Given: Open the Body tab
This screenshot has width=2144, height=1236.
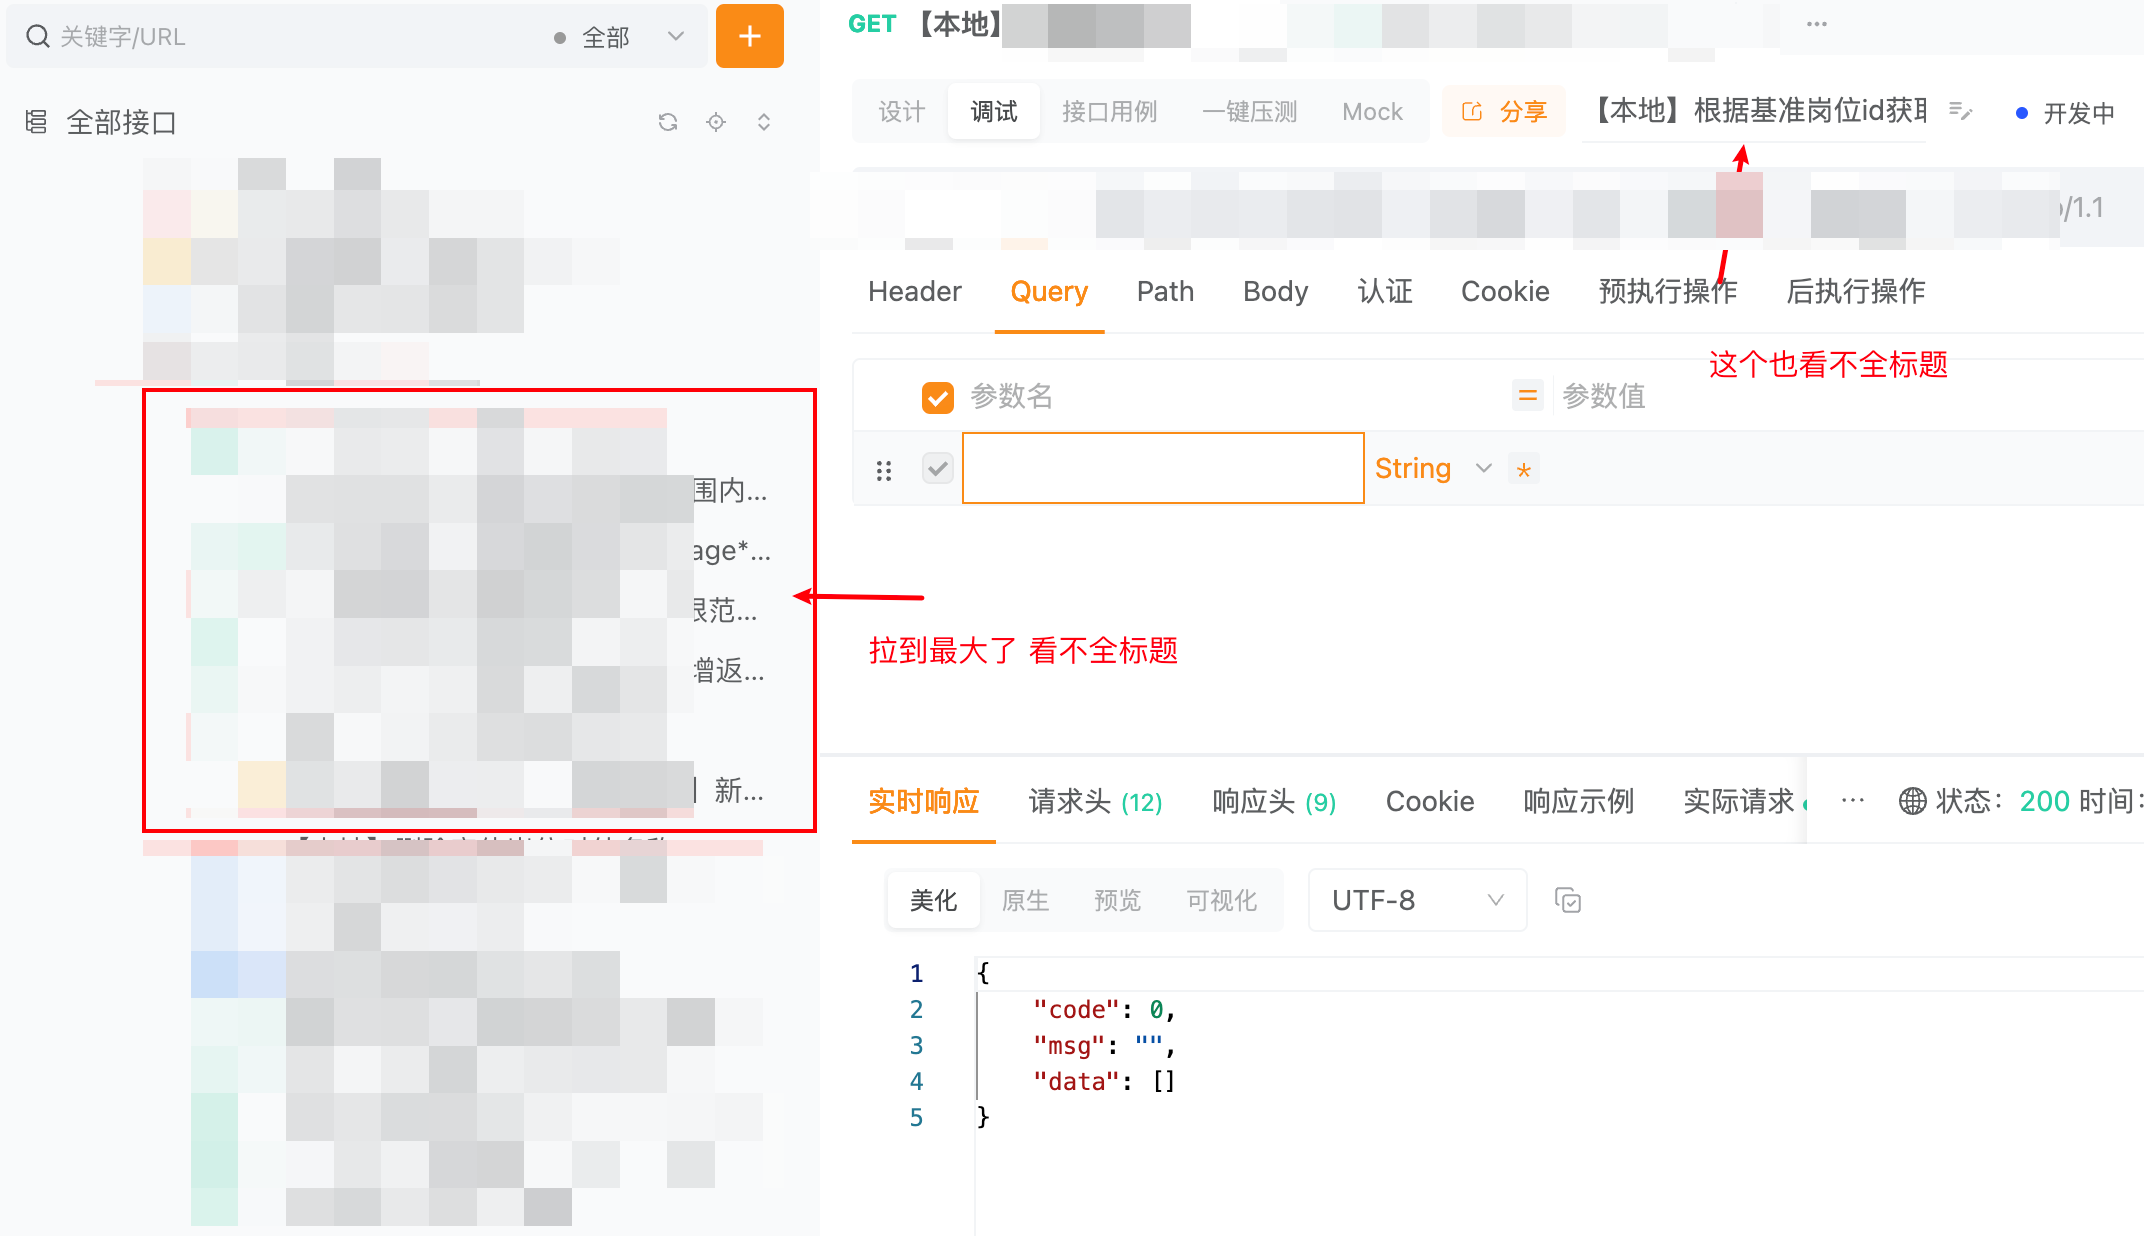Looking at the screenshot, I should (x=1275, y=291).
